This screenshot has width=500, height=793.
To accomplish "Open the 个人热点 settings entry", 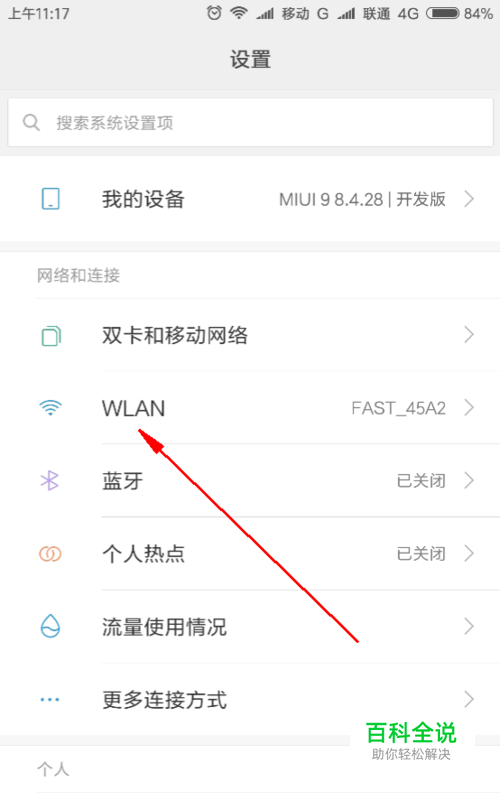I will tap(250, 554).
